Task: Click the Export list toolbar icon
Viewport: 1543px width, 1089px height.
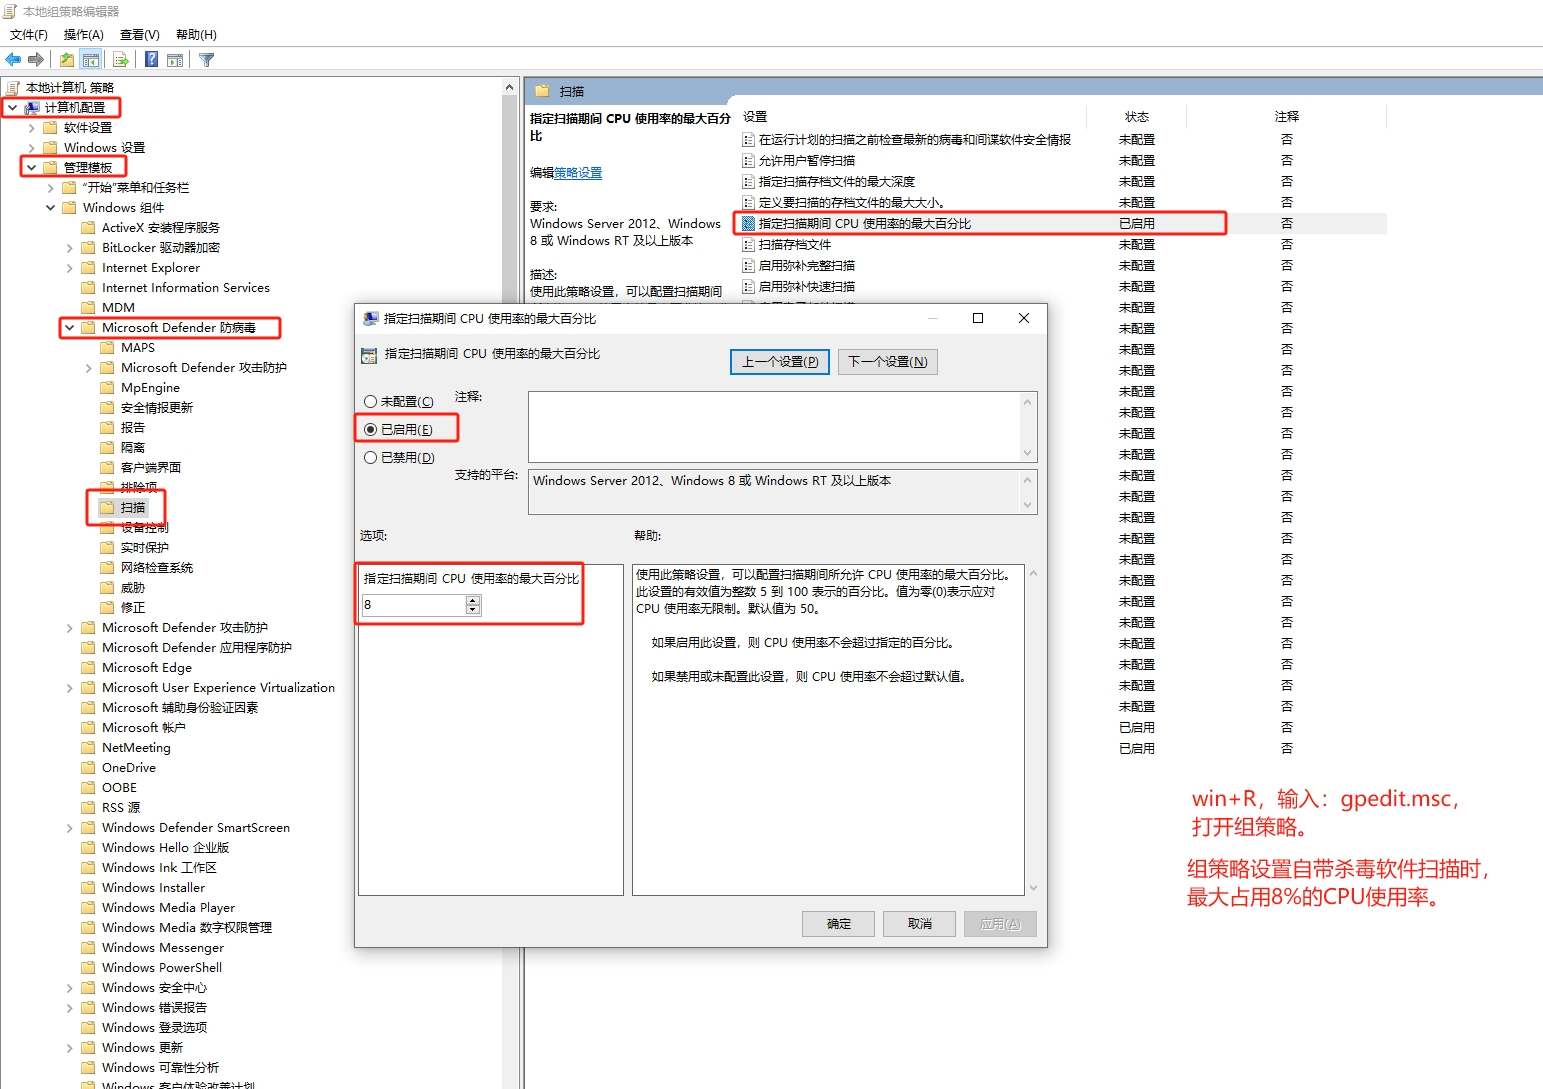Action: (x=121, y=60)
